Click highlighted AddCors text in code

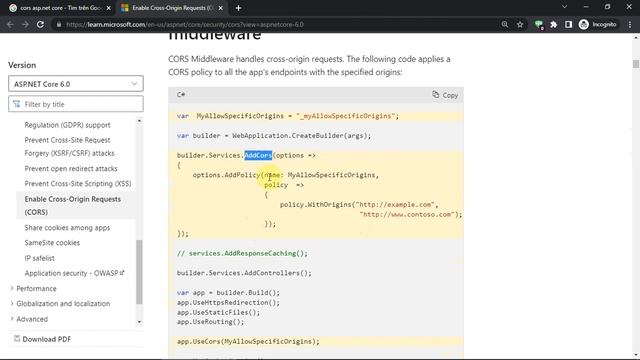tap(258, 156)
